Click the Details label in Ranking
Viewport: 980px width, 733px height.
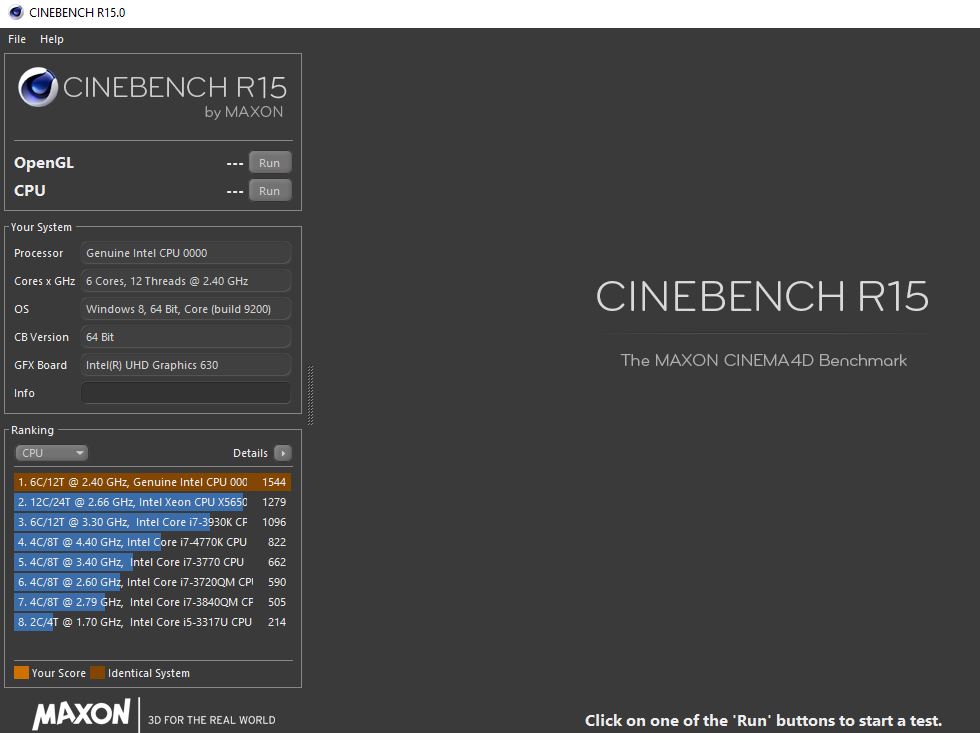[250, 453]
